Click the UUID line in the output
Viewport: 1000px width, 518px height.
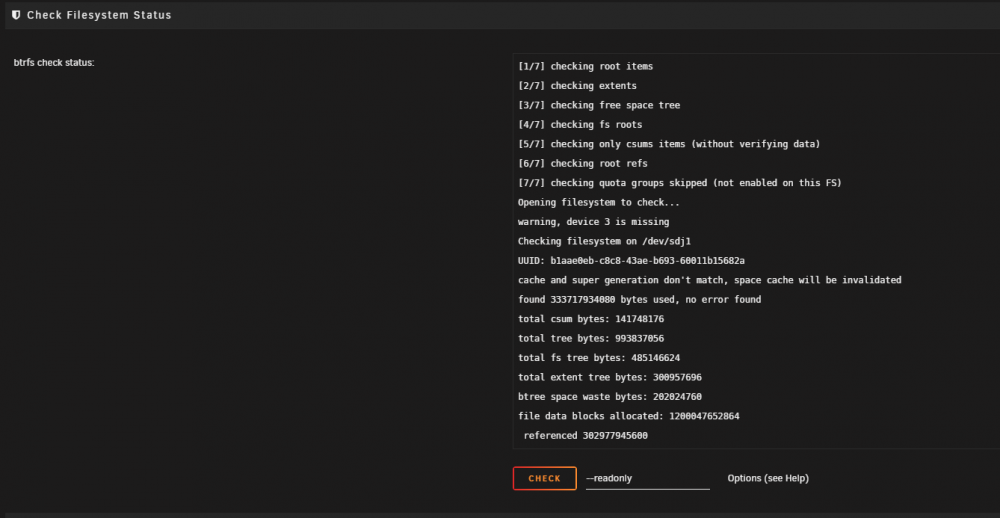631,261
